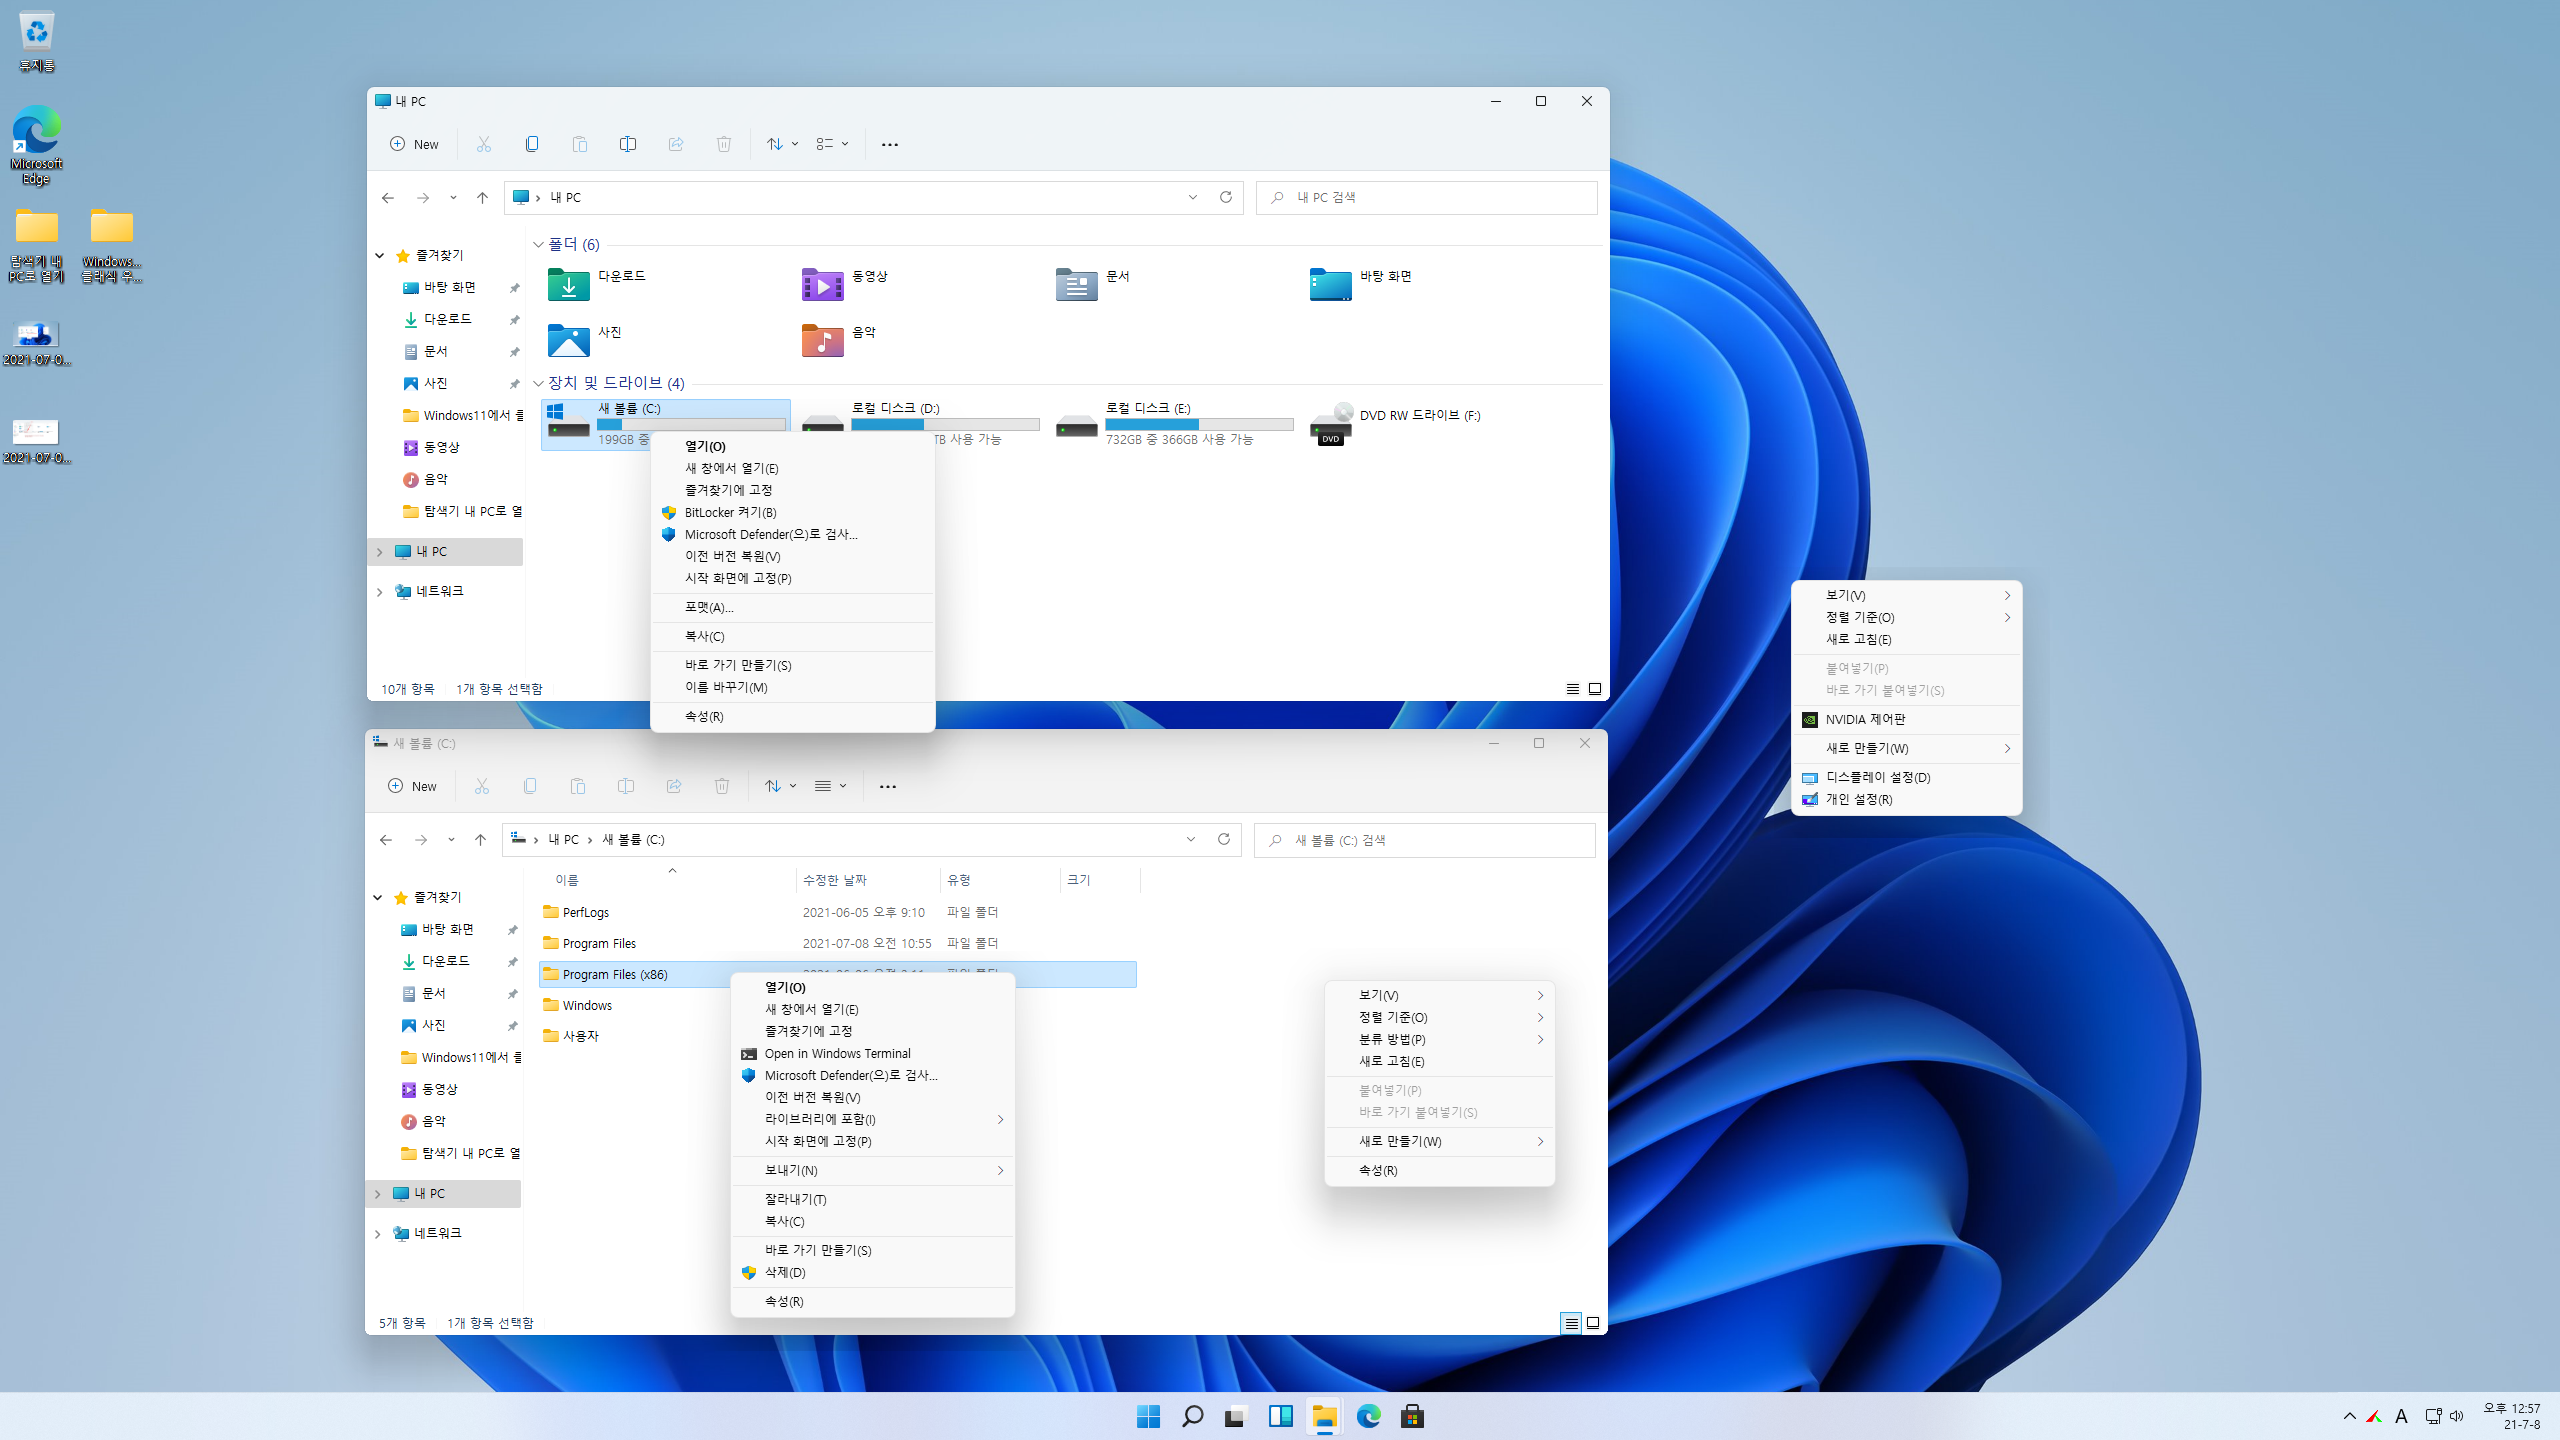Select Open in Windows Terminal menu item
This screenshot has width=2560, height=1440.
click(x=837, y=1053)
